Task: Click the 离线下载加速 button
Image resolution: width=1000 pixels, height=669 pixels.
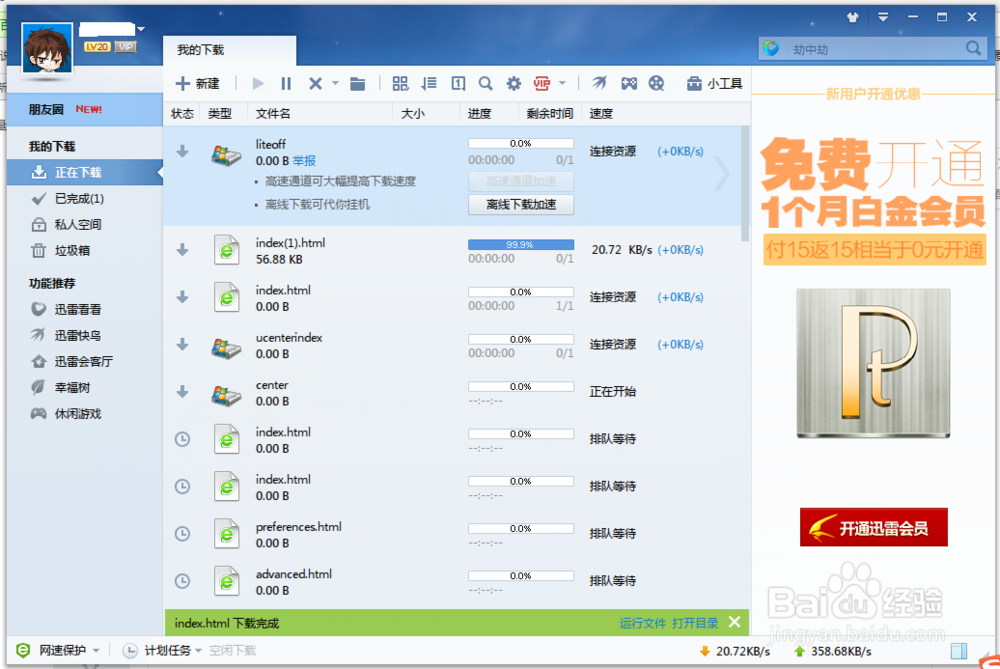Action: (x=521, y=205)
